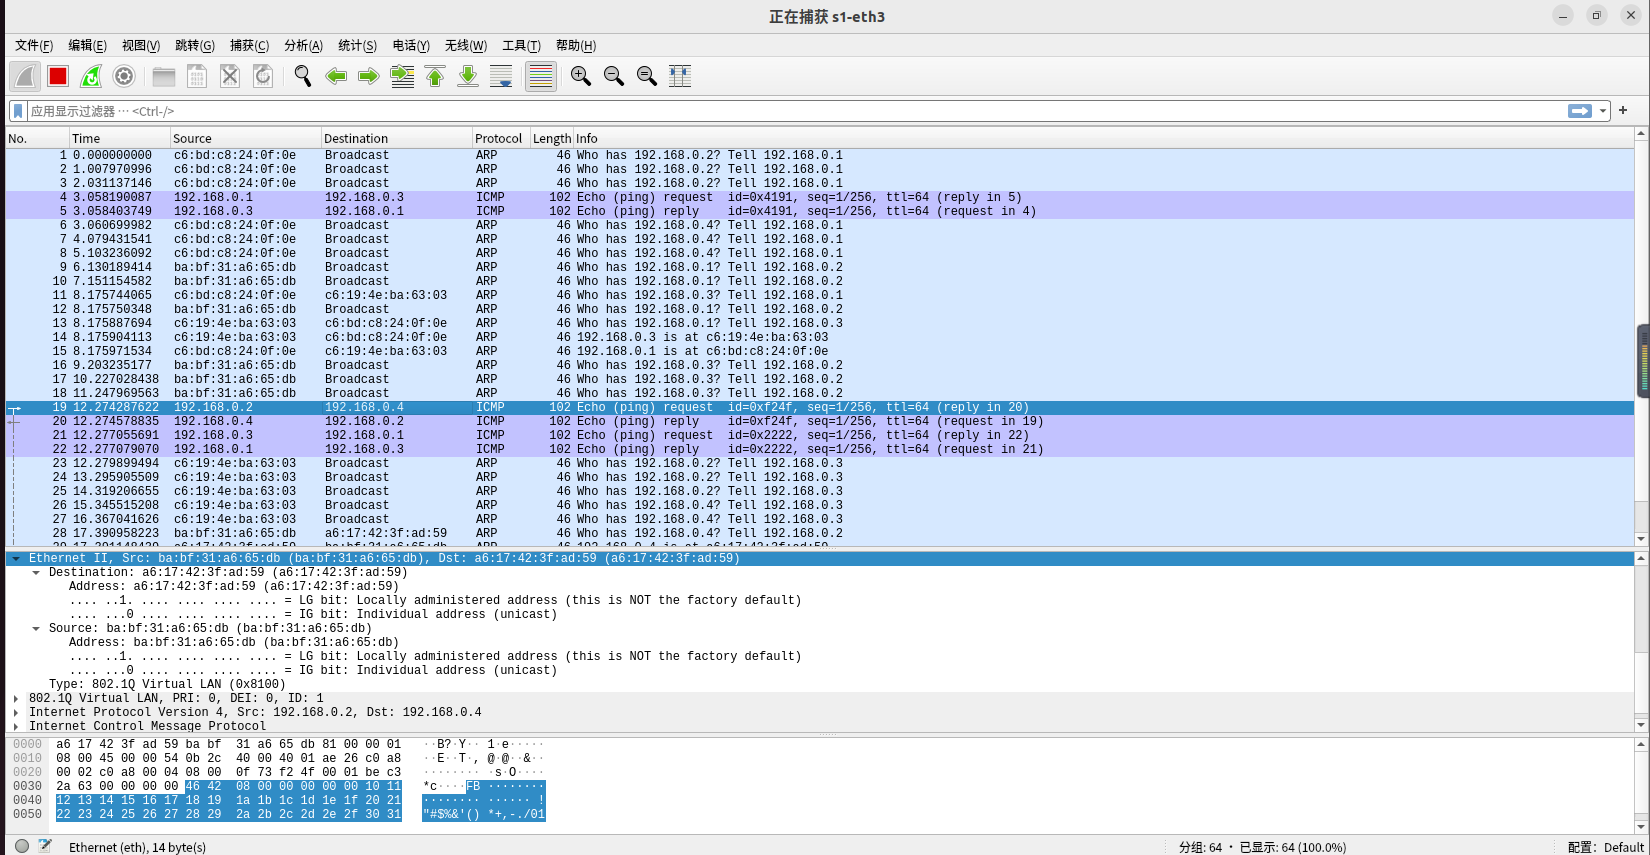Expand the 802.1Q Virtual LAN section
Screen dimensions: 1650x855
click(x=16, y=699)
